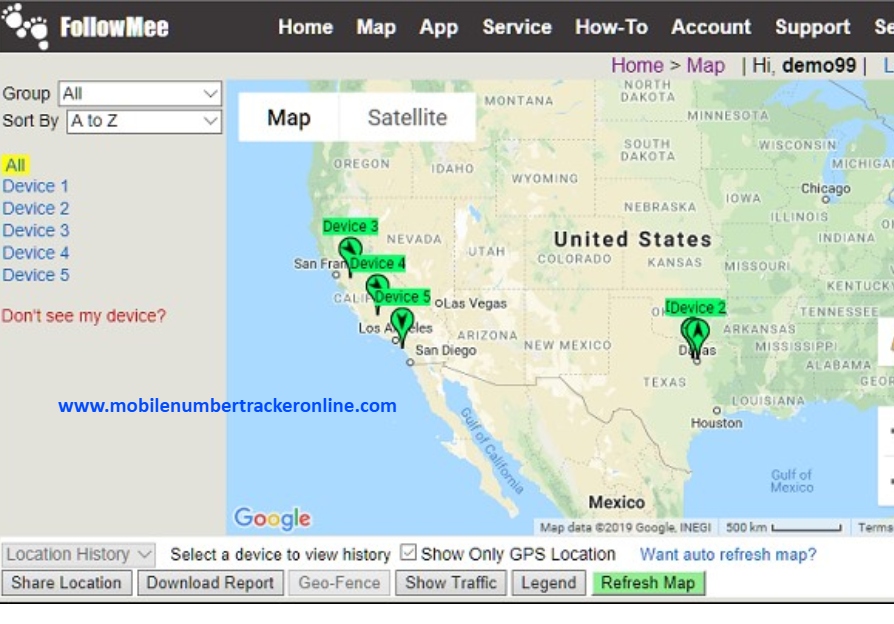
Task: Click the Device 2 marker near Dallas
Action: [695, 333]
